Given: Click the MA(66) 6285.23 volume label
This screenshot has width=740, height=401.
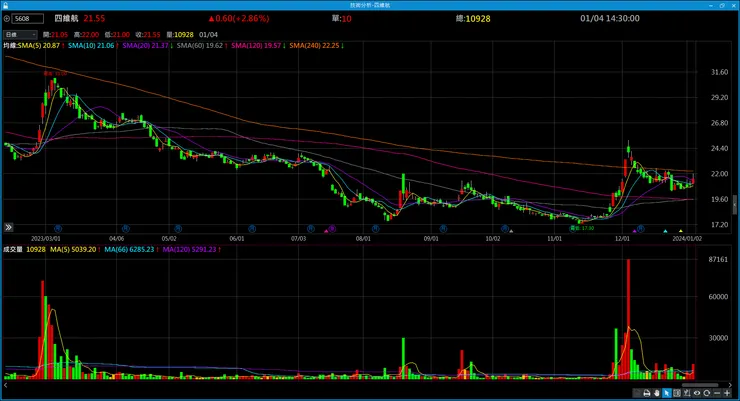Looking at the screenshot, I should click(131, 249).
